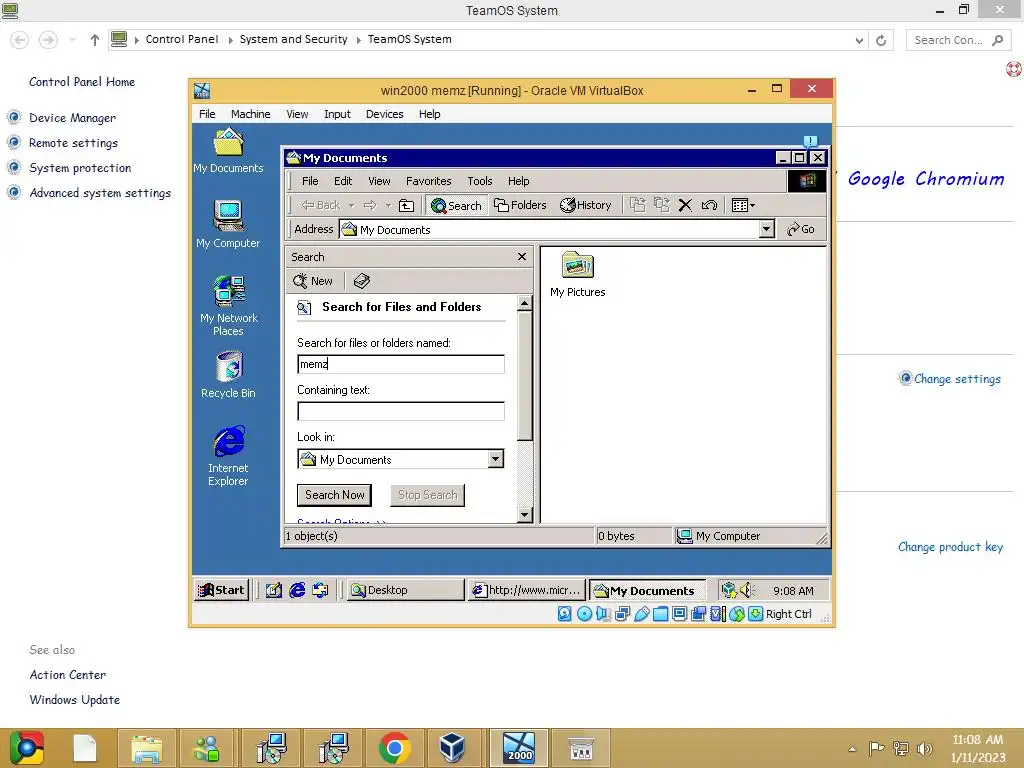Click Outlook Express quick launch icon

click(x=320, y=590)
